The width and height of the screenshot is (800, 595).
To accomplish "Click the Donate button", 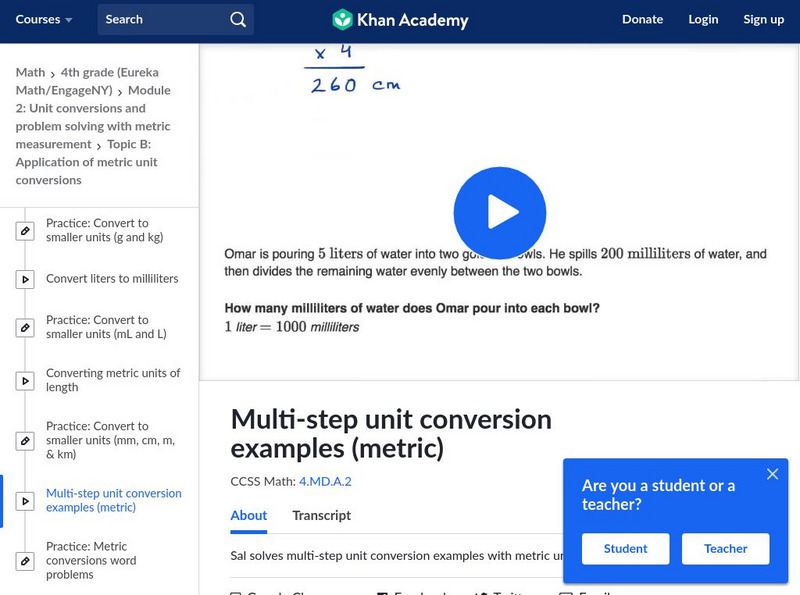I will point(642,19).
